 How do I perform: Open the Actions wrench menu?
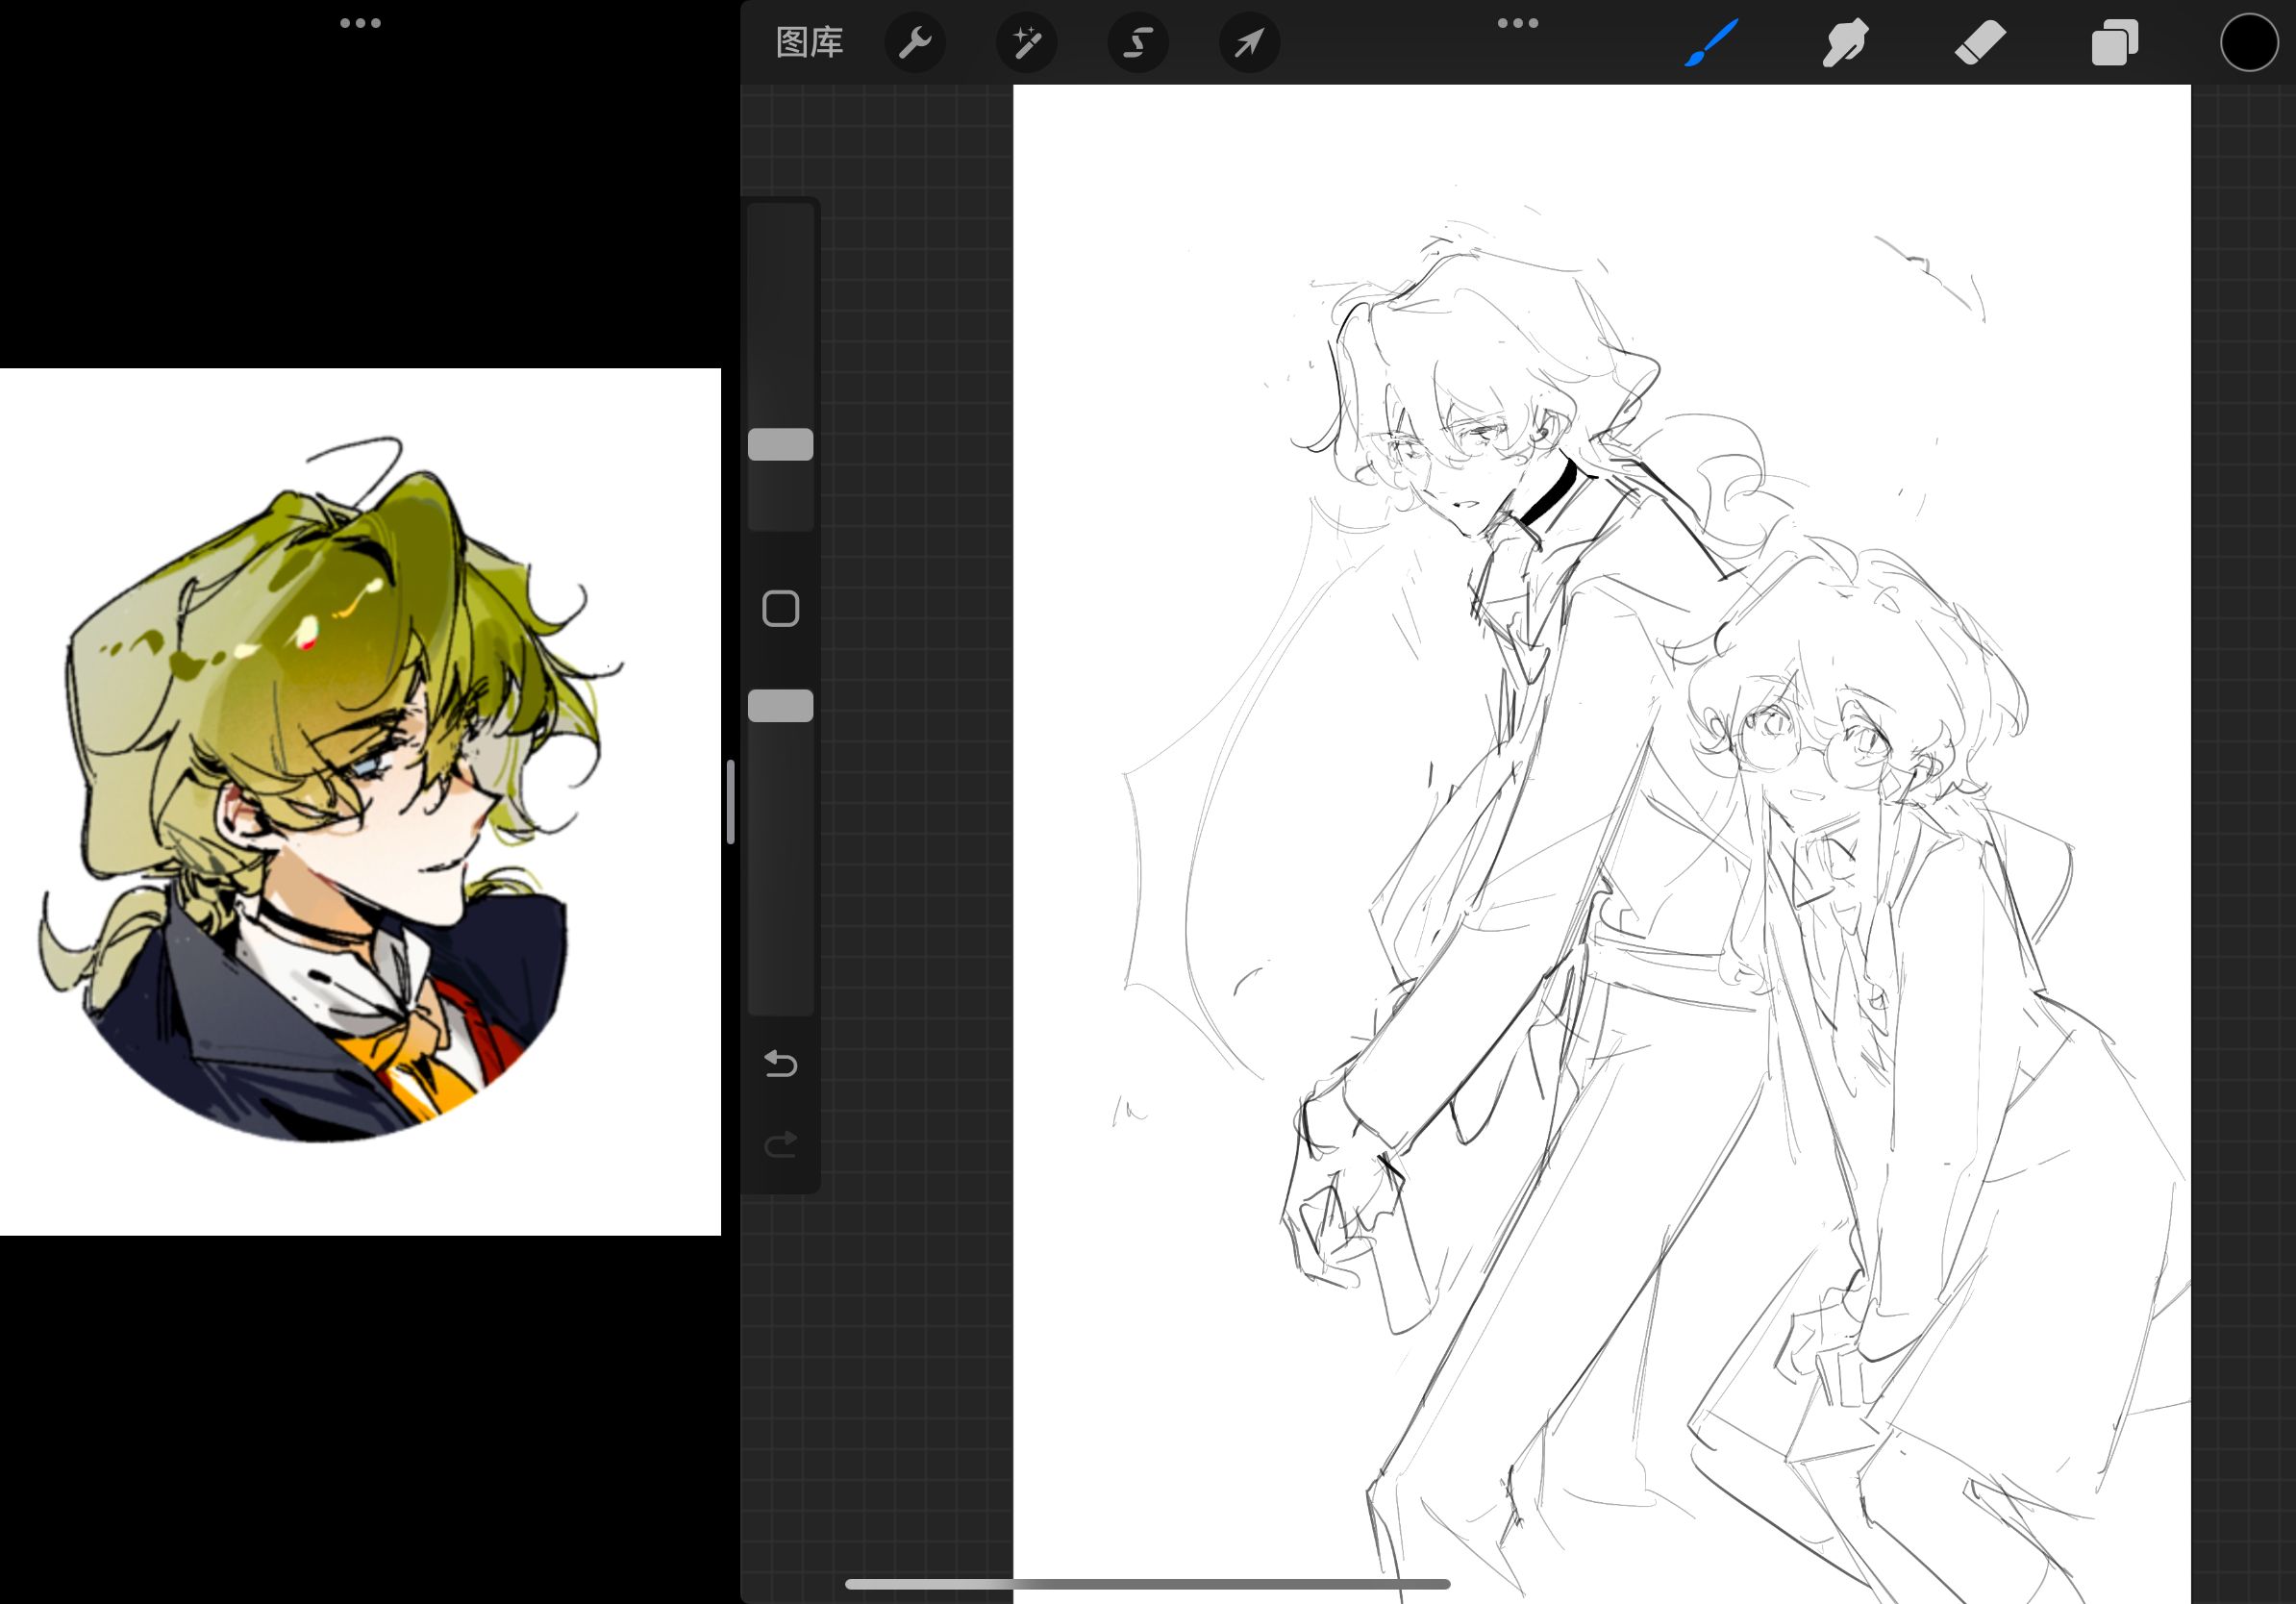pyautogui.click(x=915, y=43)
